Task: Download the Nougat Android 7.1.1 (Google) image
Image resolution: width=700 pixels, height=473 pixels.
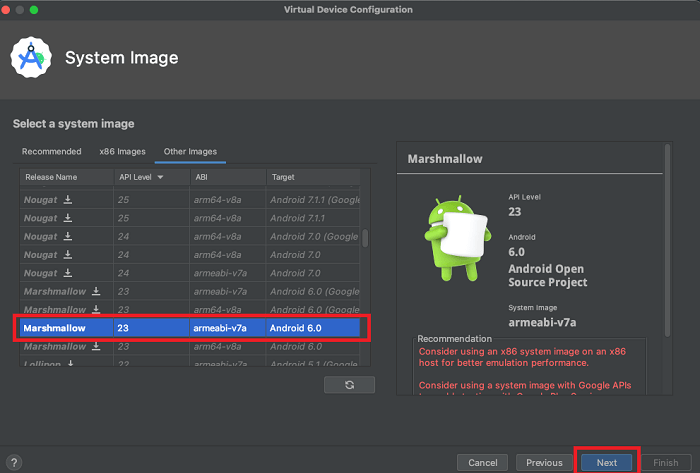Action: point(67,199)
